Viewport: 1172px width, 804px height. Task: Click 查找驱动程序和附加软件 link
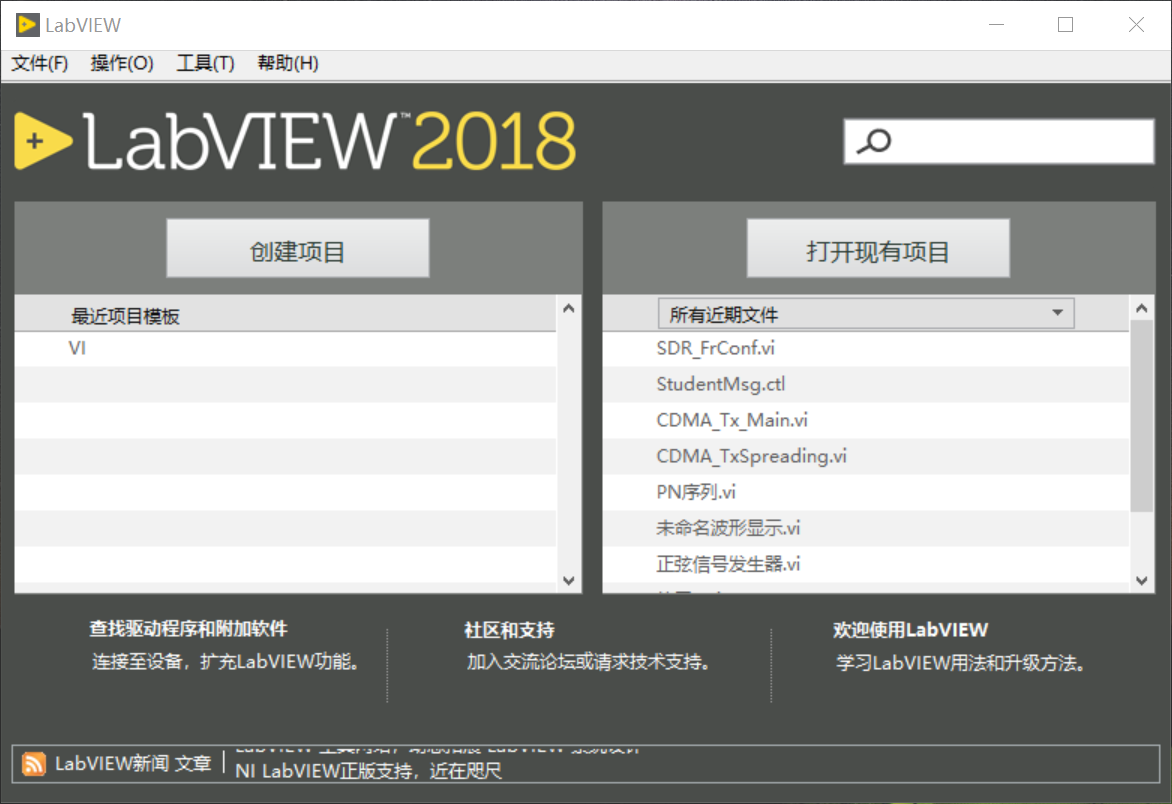(x=188, y=630)
